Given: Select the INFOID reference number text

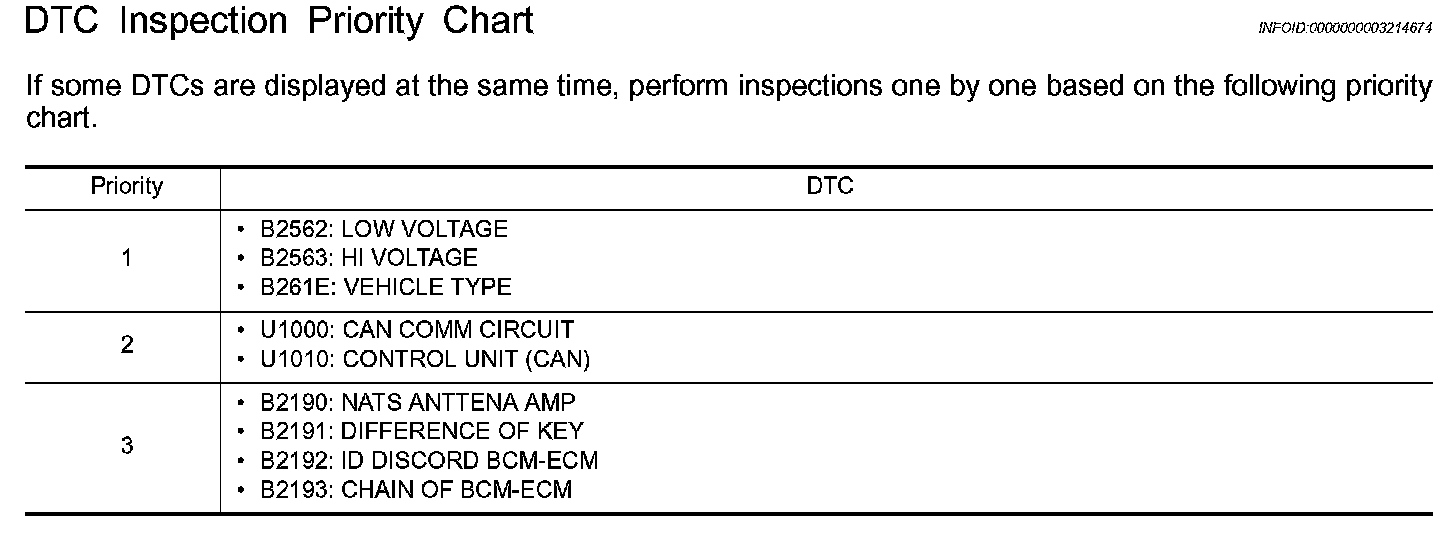Looking at the screenshot, I should (1345, 29).
